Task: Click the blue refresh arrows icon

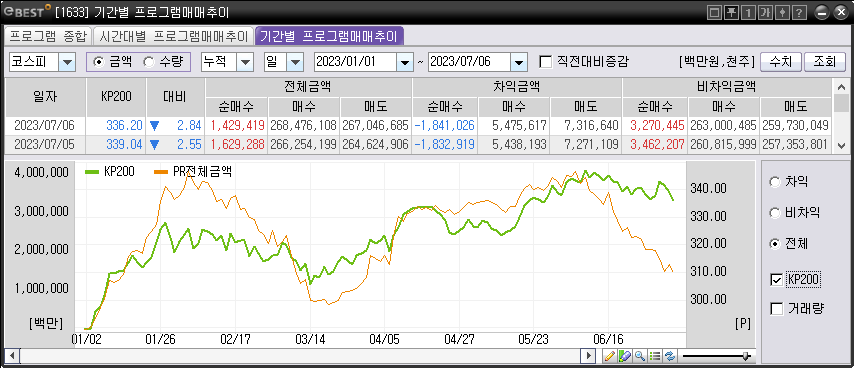Action: 670,356
